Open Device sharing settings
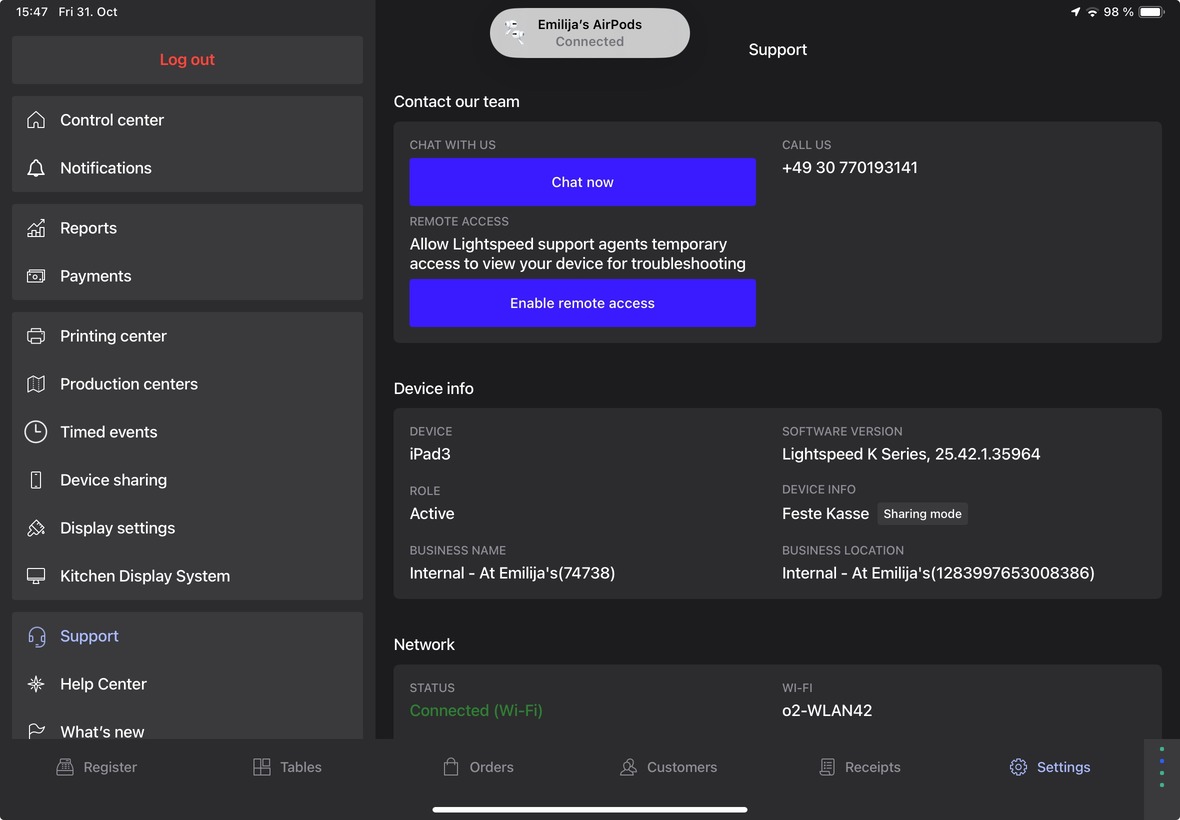1180x820 pixels. [x=113, y=480]
